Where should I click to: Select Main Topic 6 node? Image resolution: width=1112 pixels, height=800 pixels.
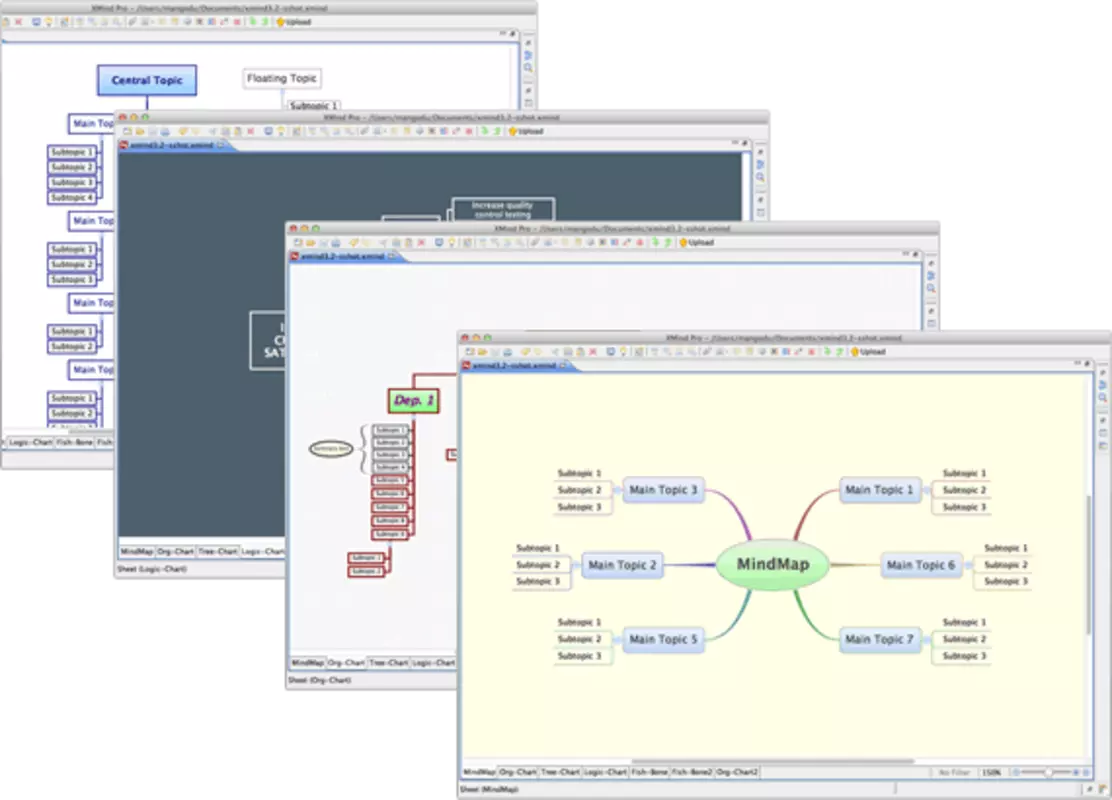(x=921, y=565)
